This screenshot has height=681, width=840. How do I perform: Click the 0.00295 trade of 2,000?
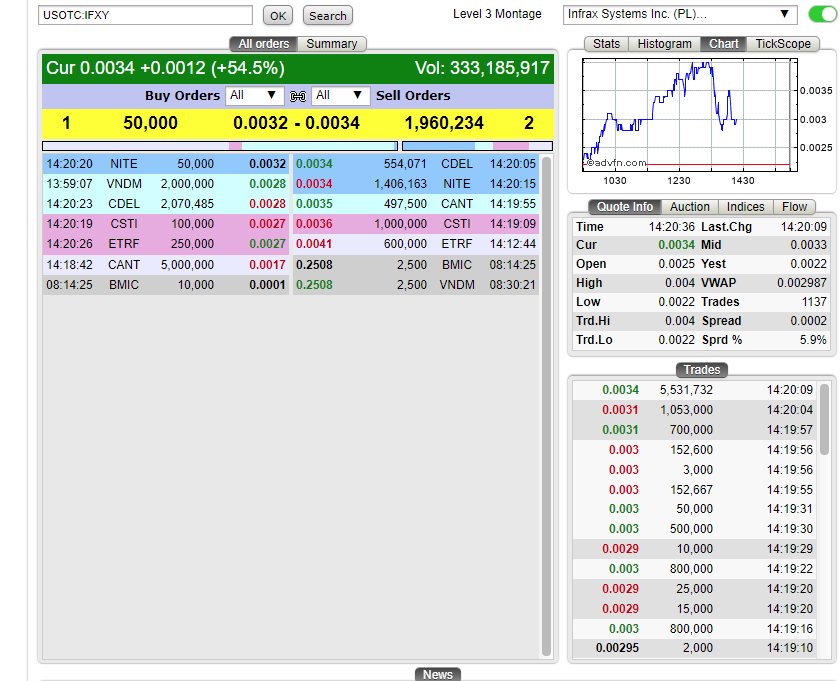(x=695, y=648)
